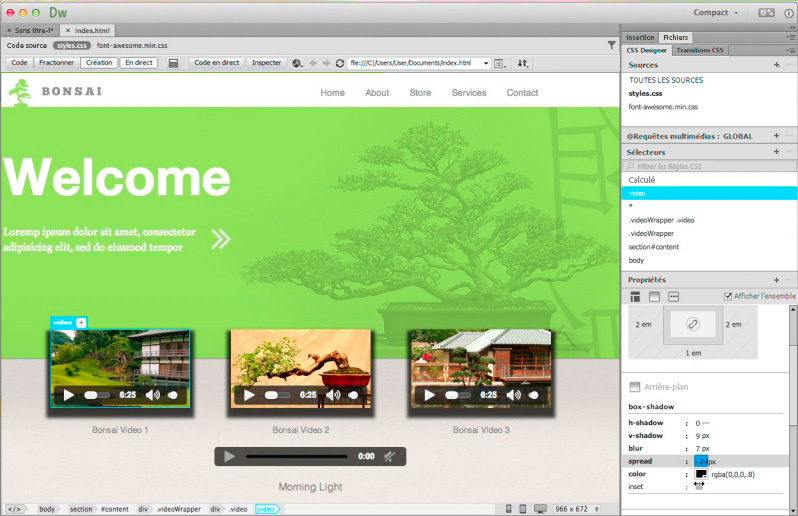Click the code tag selector icon in status bar

point(14,509)
